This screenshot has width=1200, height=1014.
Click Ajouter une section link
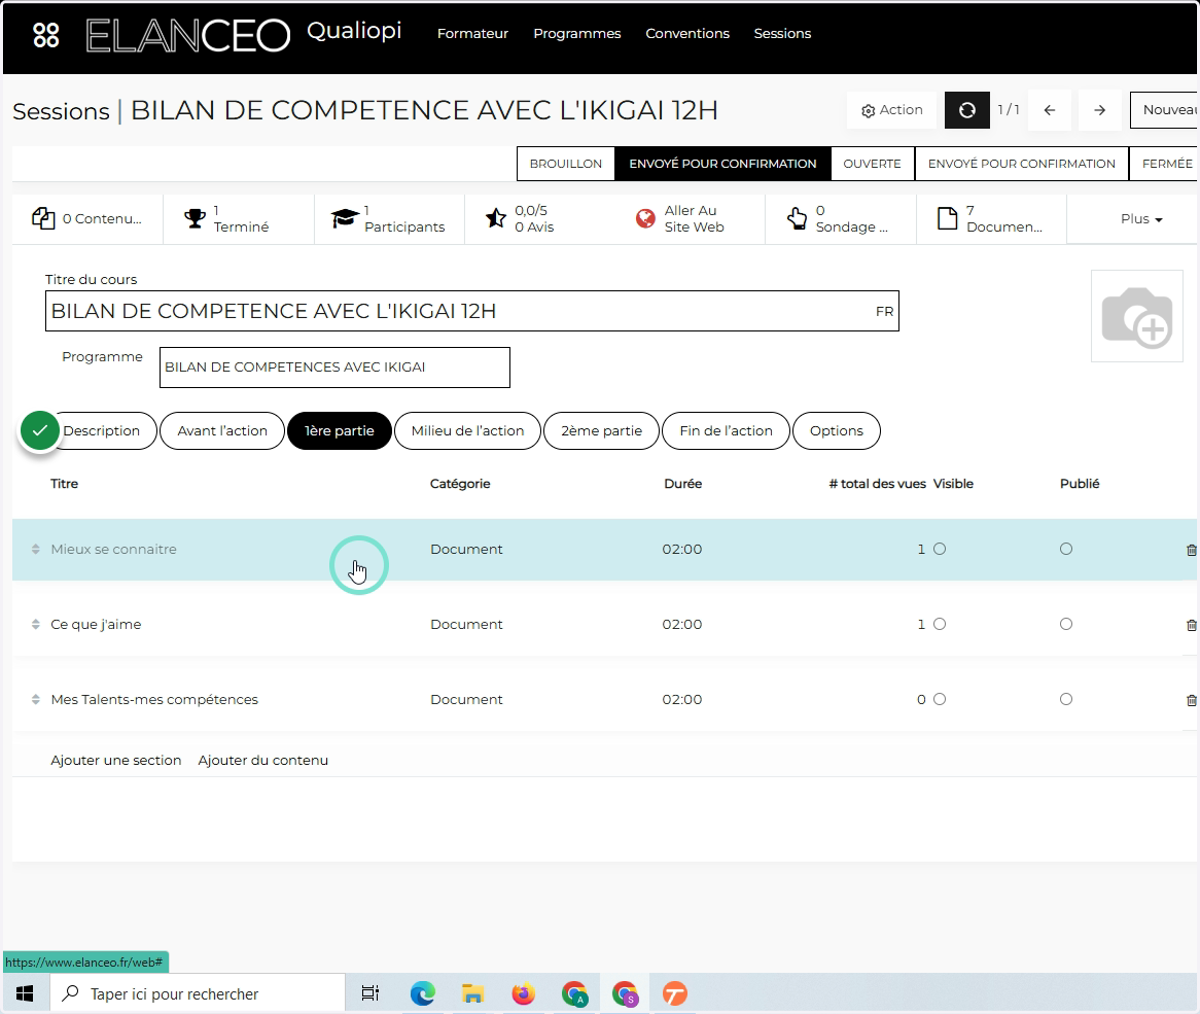[116, 761]
